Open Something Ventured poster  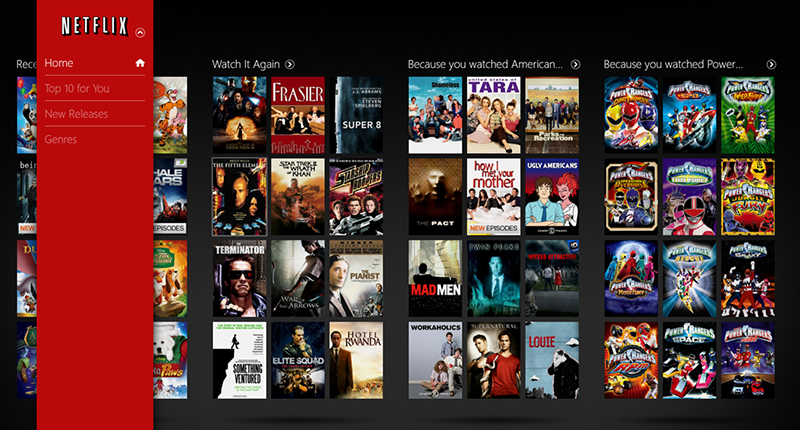coord(239,360)
